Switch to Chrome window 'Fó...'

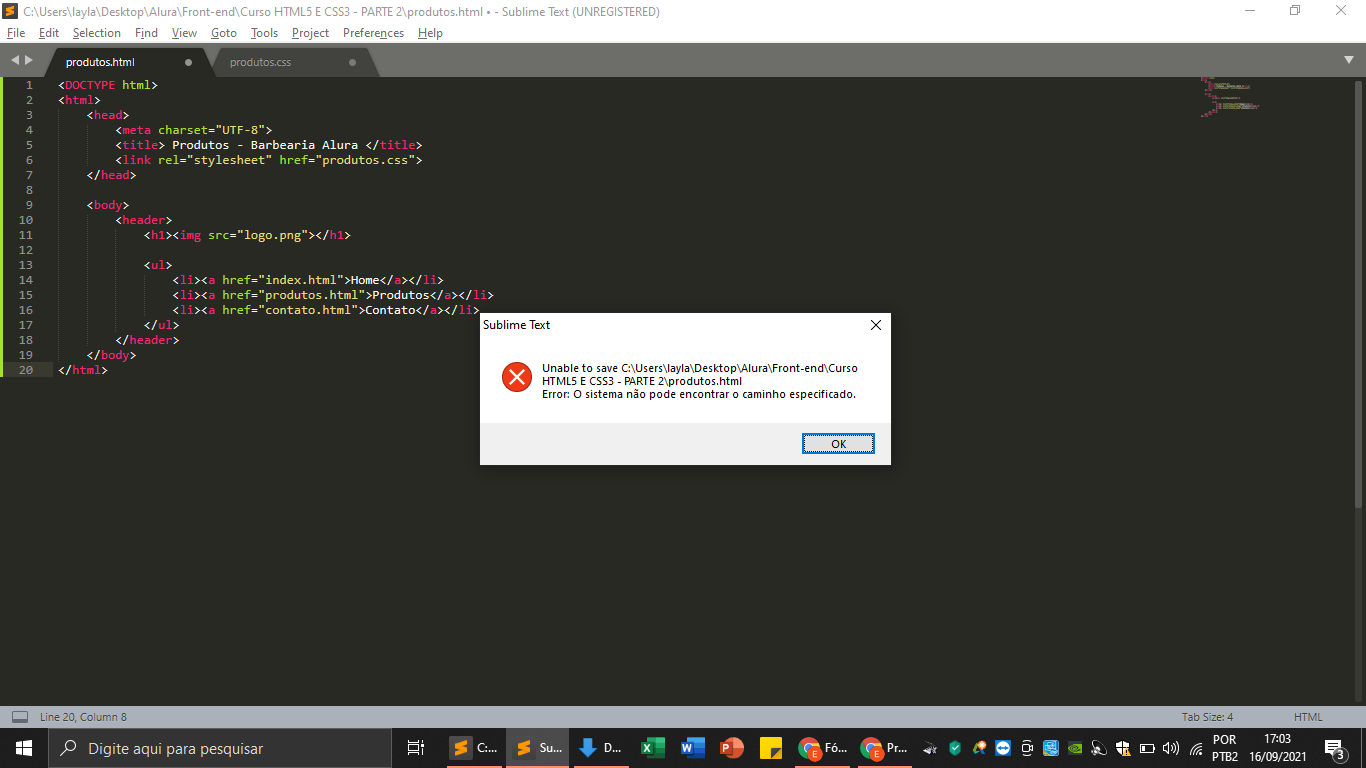(x=822, y=748)
